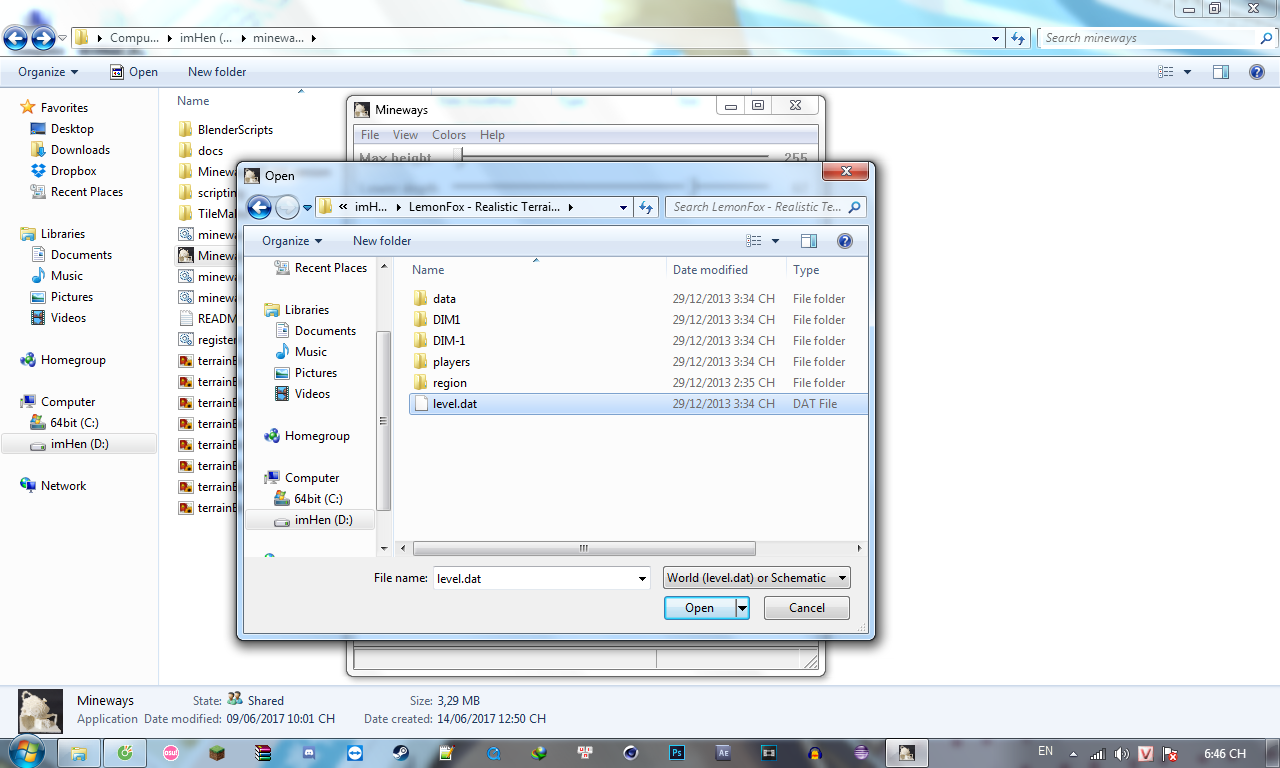This screenshot has height=768, width=1280.
Task: Select the region folder row
Action: click(638, 383)
